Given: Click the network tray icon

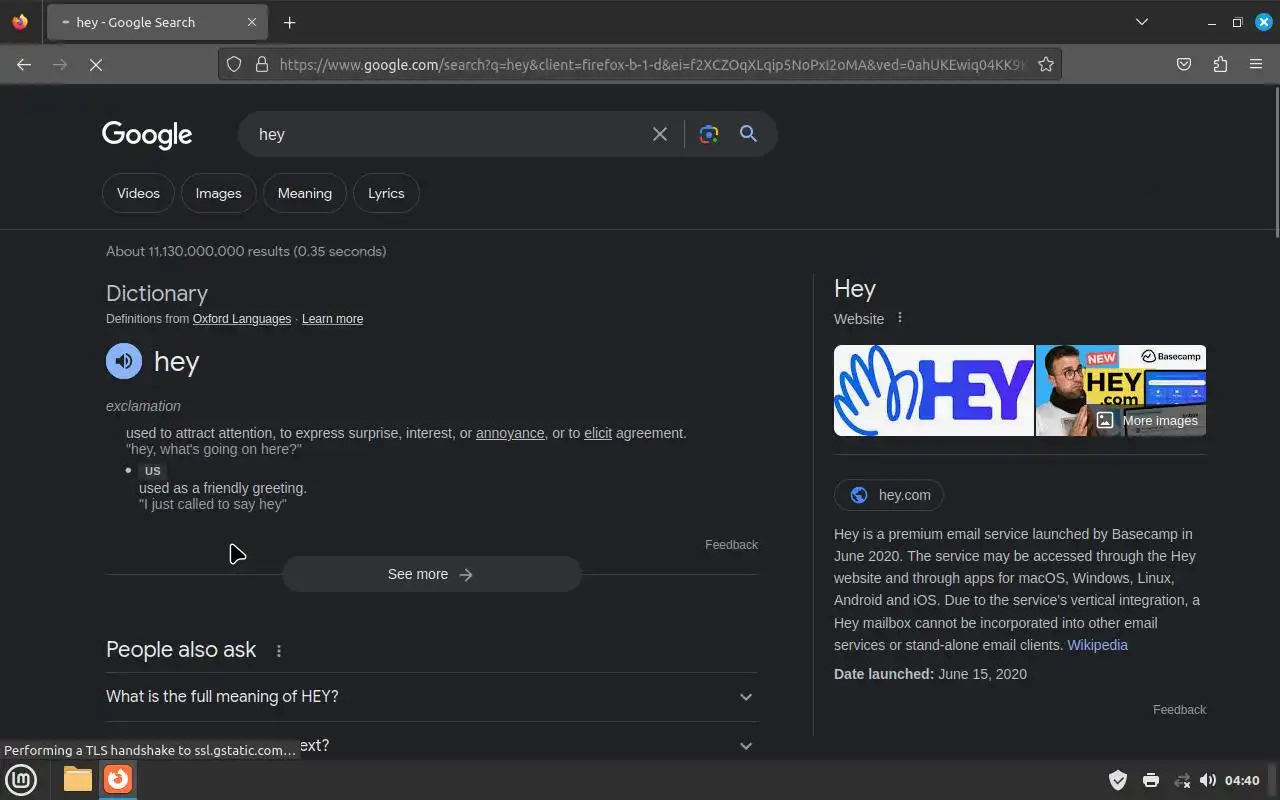Looking at the screenshot, I should (x=1181, y=780).
